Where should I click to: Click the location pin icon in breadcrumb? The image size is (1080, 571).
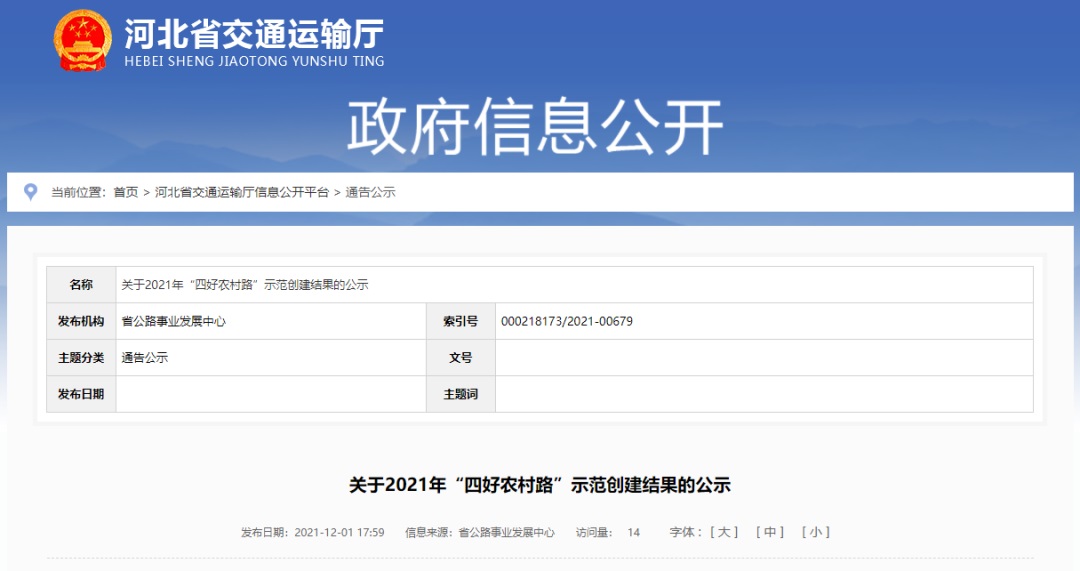click(31, 192)
